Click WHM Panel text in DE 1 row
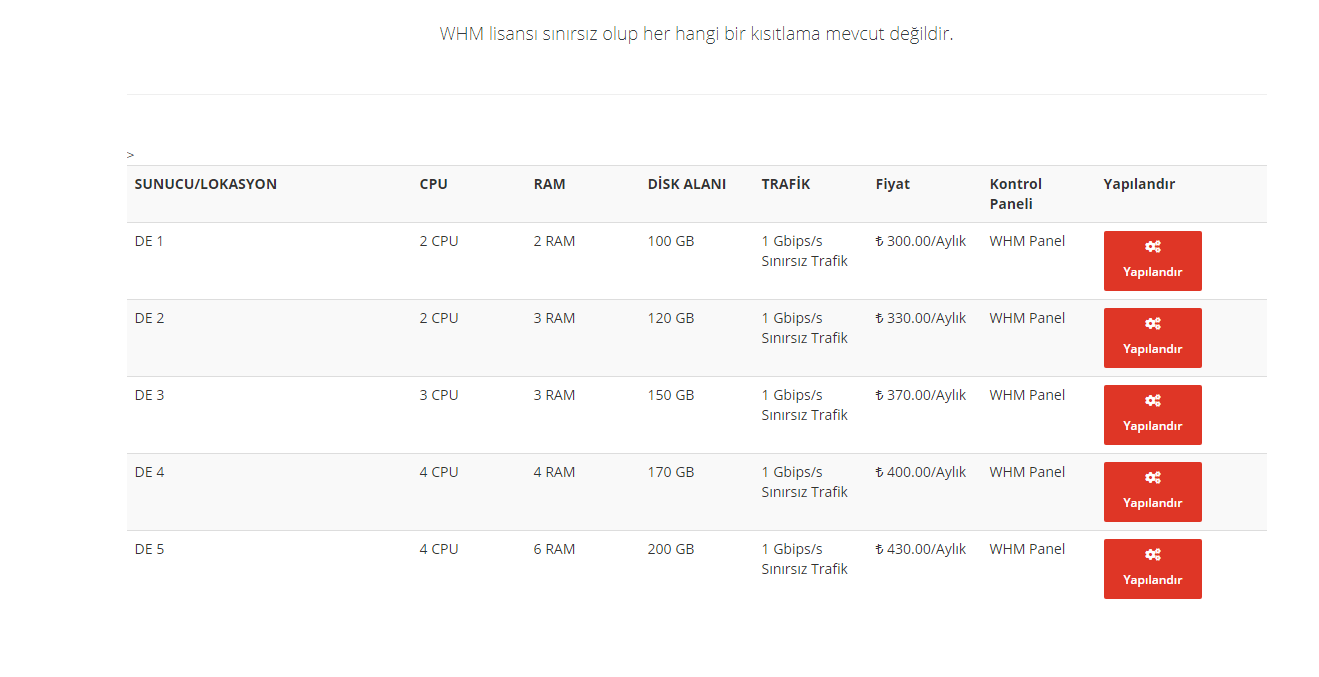The image size is (1319, 677). pyautogui.click(x=1028, y=241)
